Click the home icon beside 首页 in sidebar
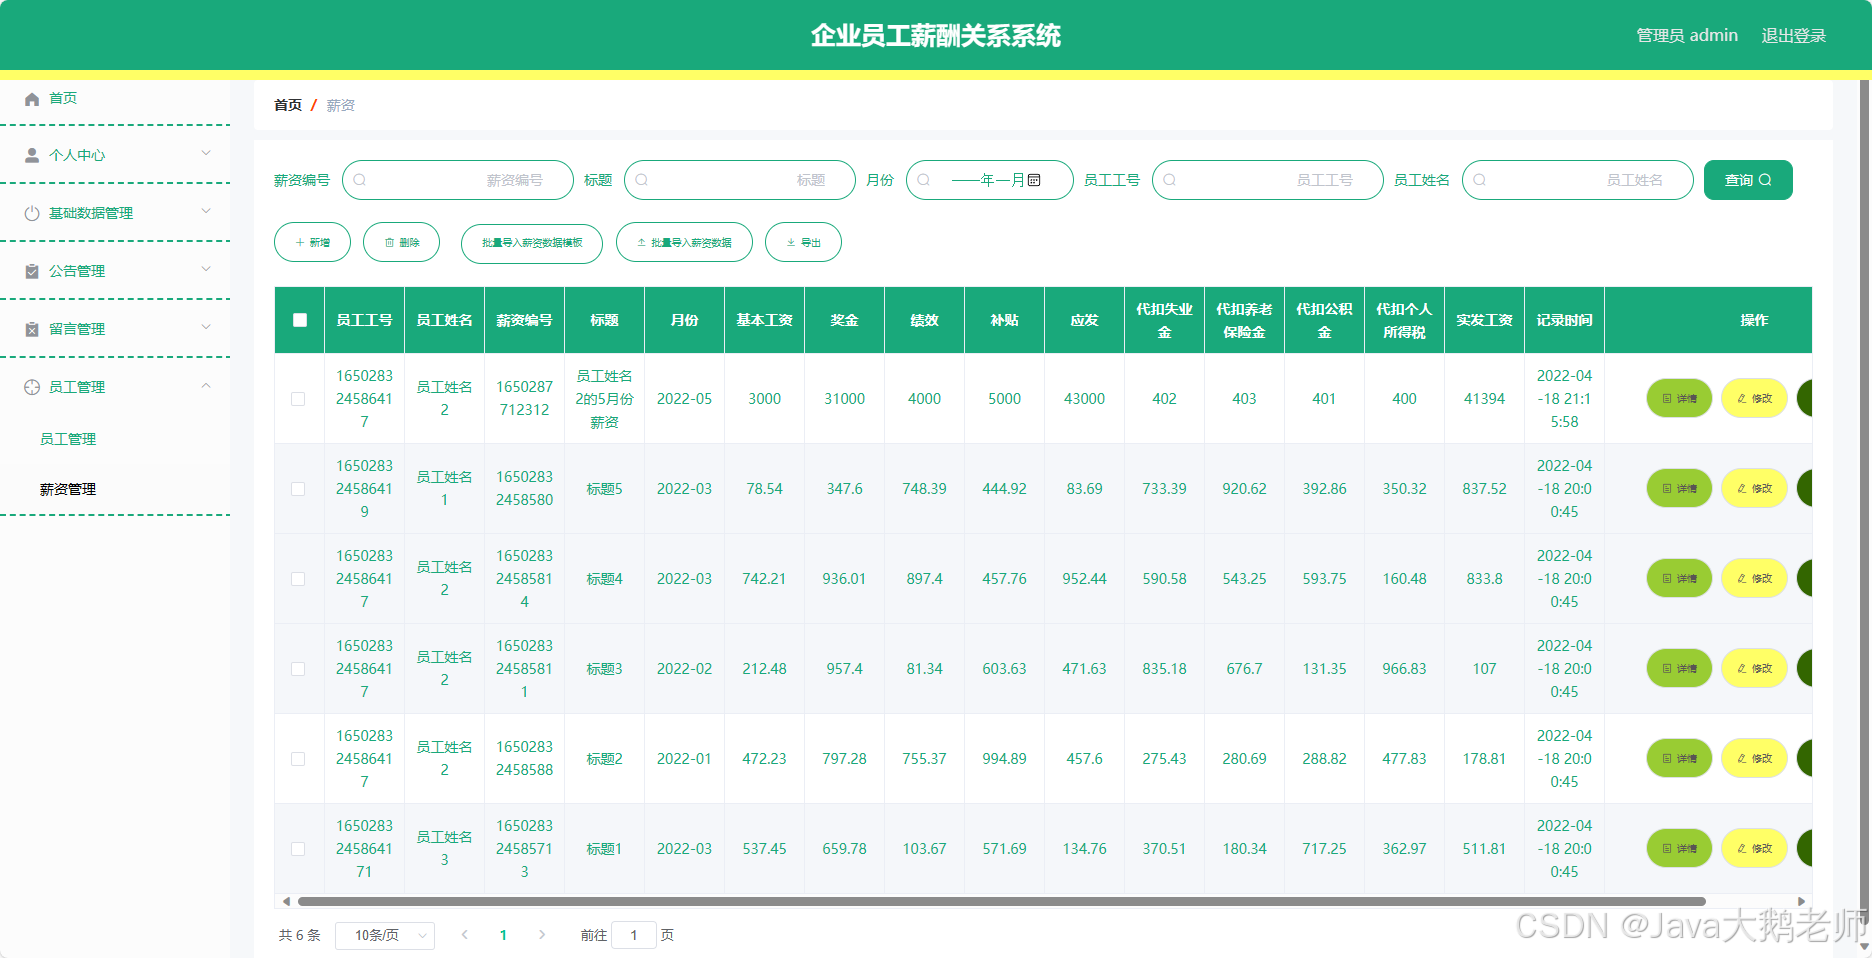Screen dimensions: 1872x958 click(31, 98)
